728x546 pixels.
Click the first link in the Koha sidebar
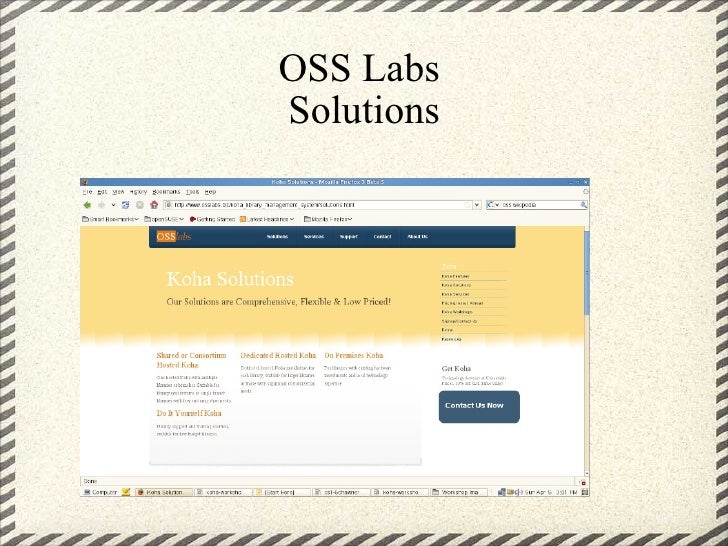tap(455, 276)
